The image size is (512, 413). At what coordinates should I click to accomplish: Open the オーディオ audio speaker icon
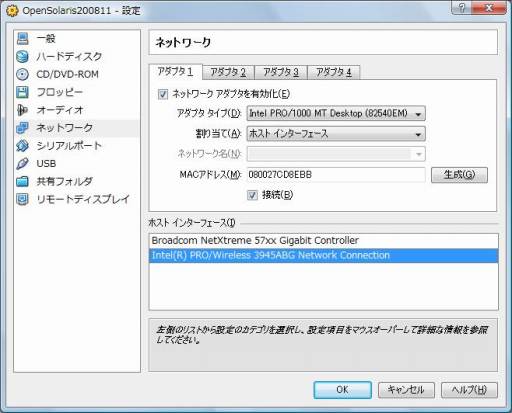[x=22, y=110]
